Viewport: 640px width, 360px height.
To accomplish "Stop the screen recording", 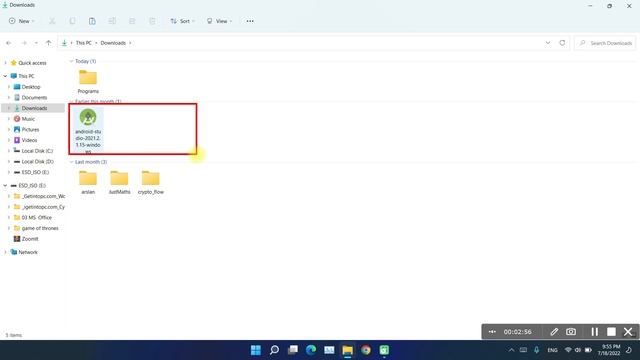I will [x=611, y=332].
